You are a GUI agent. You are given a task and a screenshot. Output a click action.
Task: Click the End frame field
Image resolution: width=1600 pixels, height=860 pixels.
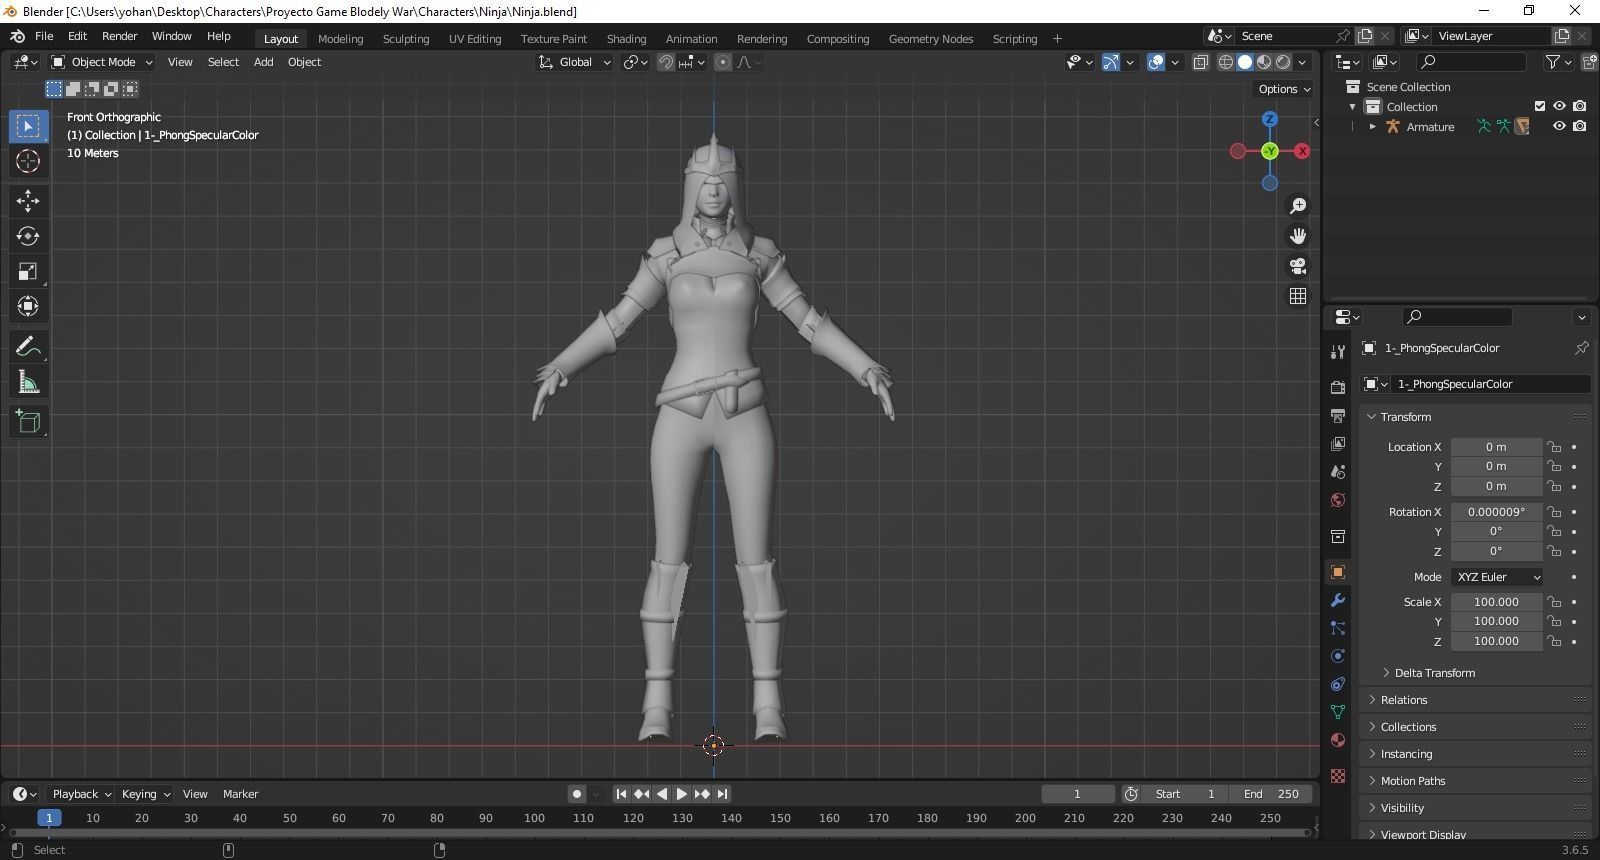pyautogui.click(x=1272, y=794)
